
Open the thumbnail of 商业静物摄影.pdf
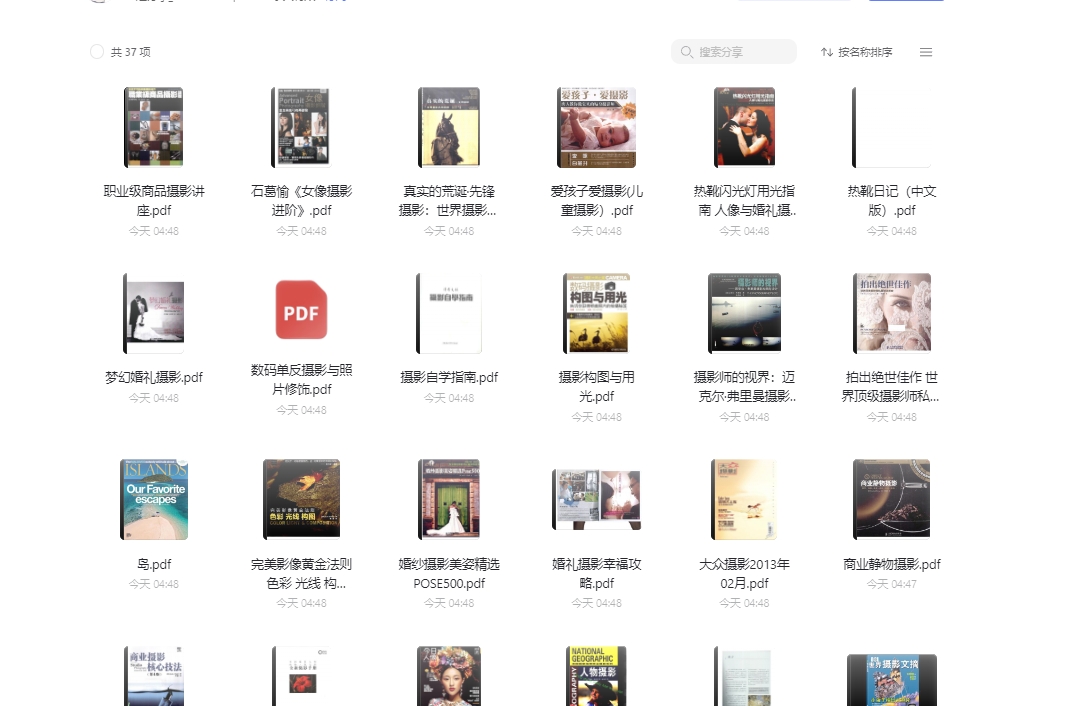click(891, 498)
